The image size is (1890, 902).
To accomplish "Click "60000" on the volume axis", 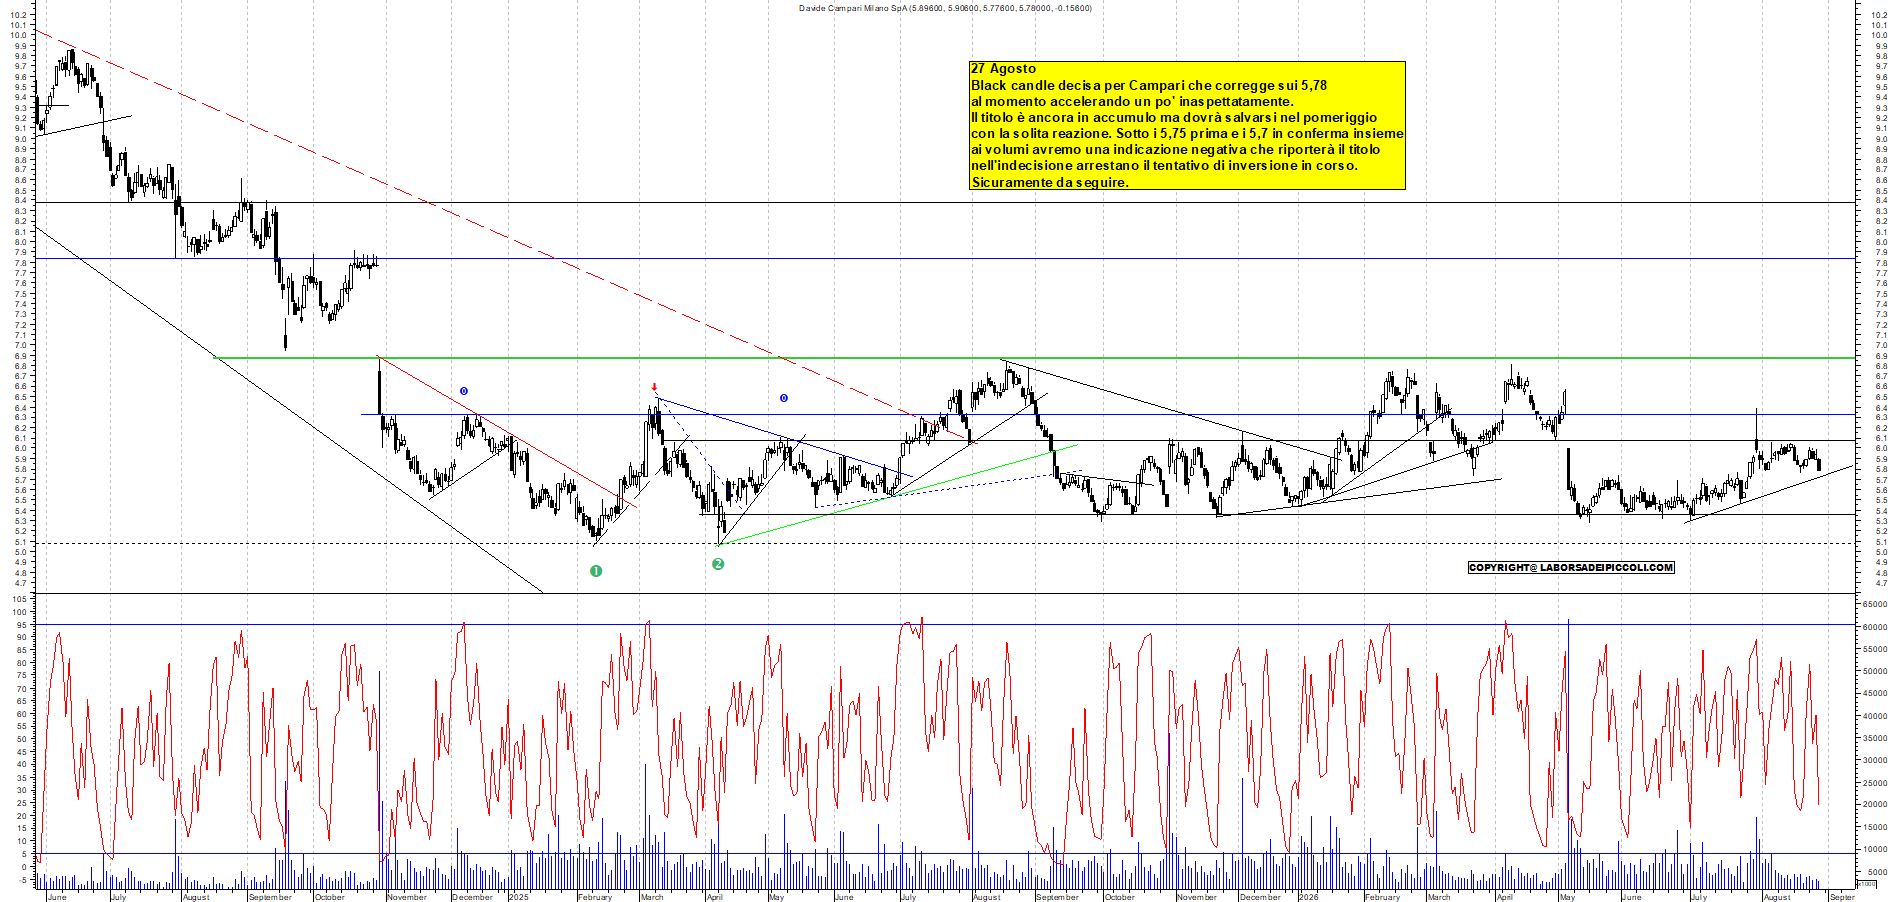I will pyautogui.click(x=1873, y=628).
